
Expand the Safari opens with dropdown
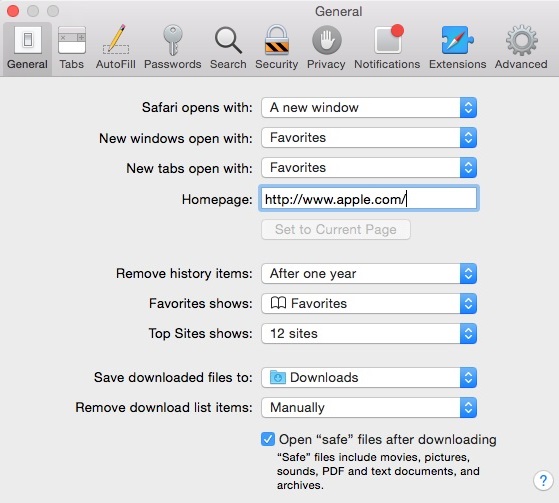(x=369, y=107)
